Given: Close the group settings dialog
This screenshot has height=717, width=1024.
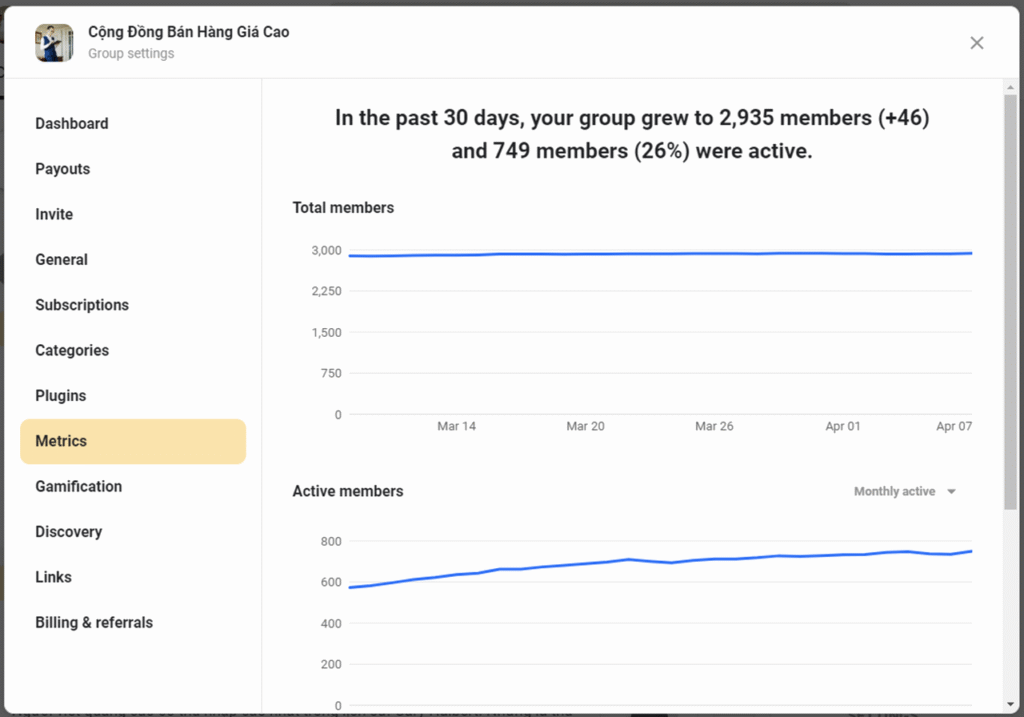Looking at the screenshot, I should click(976, 43).
